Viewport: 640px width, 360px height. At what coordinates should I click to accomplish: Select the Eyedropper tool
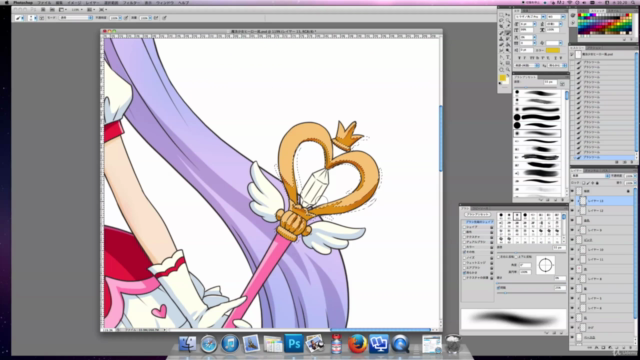tap(508, 26)
